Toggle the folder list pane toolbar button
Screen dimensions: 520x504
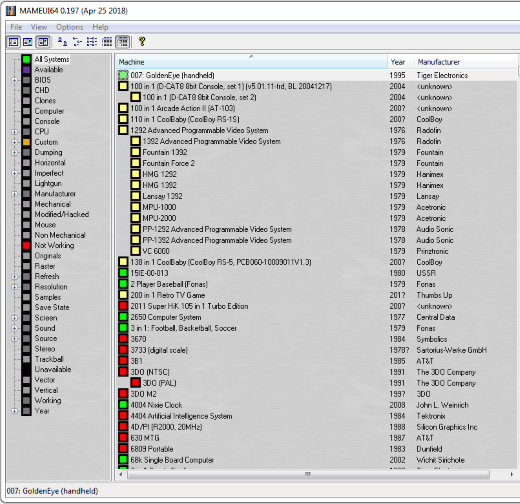click(14, 42)
